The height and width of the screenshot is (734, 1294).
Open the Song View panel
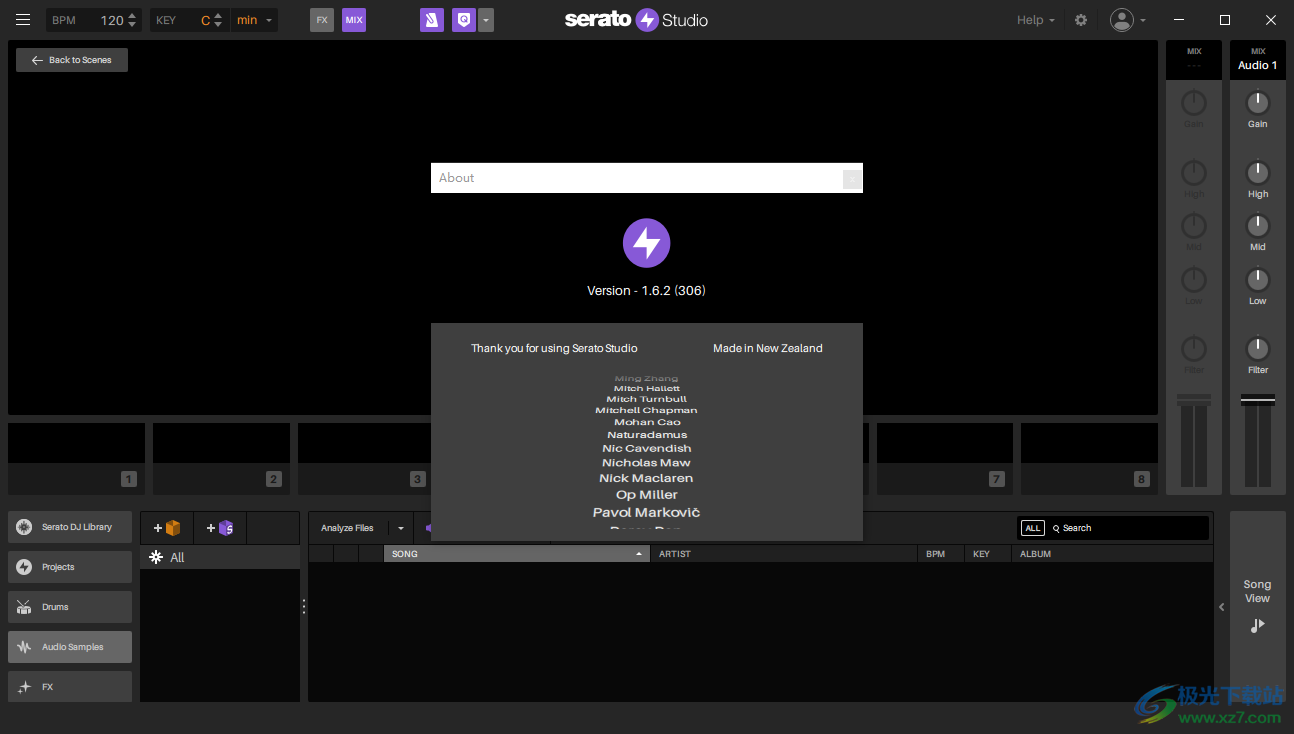tap(1258, 607)
